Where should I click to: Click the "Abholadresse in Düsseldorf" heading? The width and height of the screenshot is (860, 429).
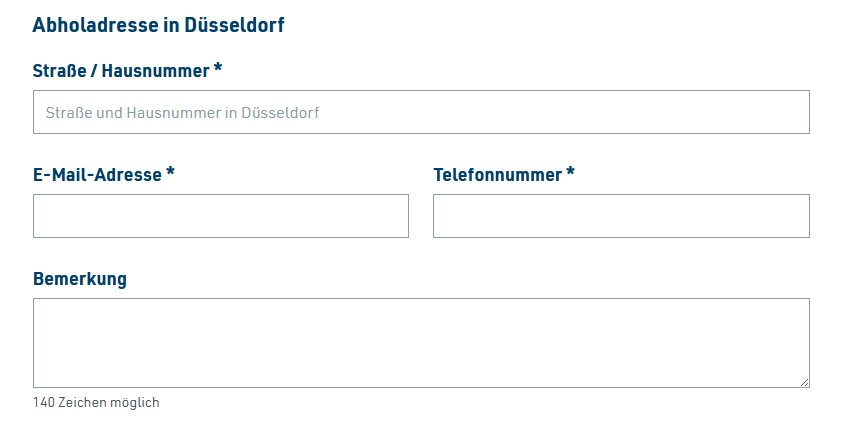coord(158,25)
